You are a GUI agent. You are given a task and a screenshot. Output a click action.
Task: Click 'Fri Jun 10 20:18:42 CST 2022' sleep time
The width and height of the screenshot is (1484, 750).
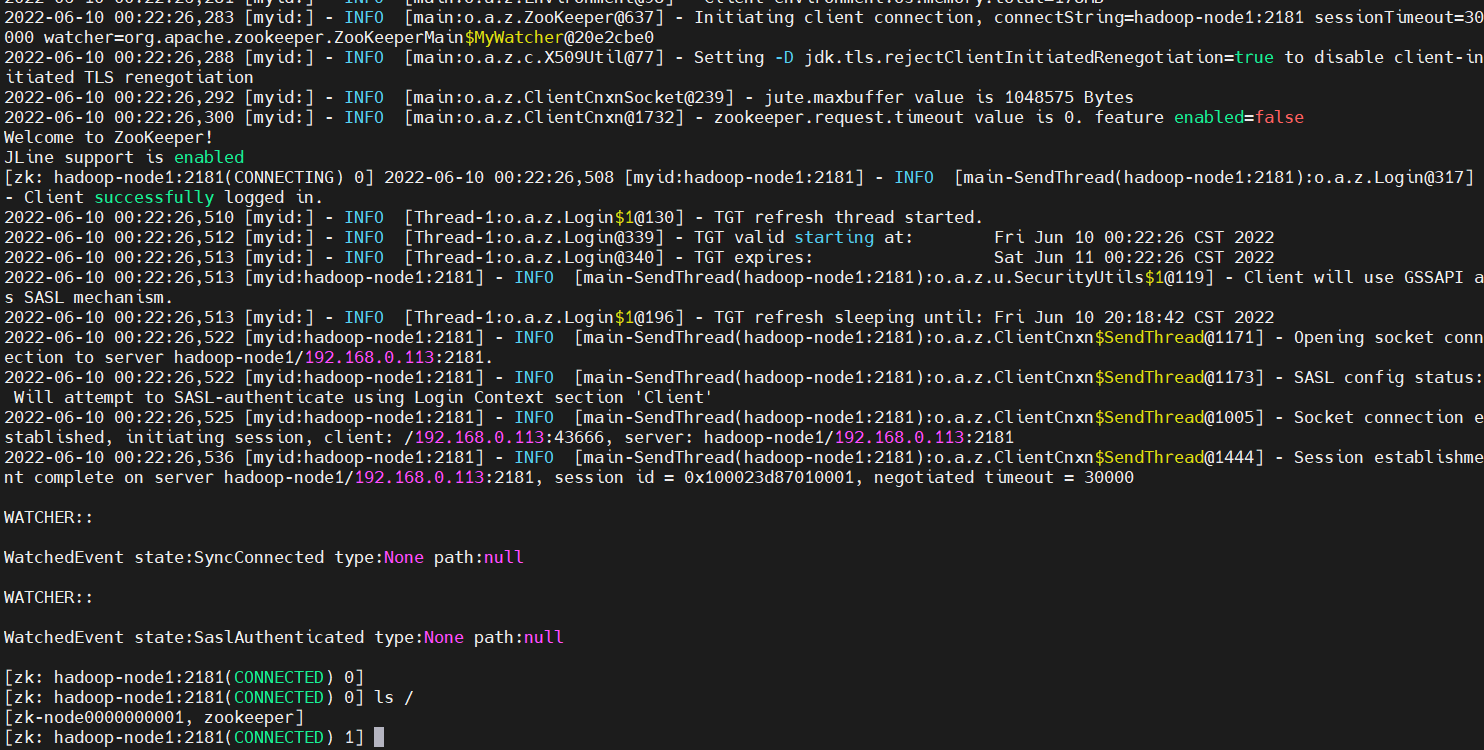[x=1134, y=317]
